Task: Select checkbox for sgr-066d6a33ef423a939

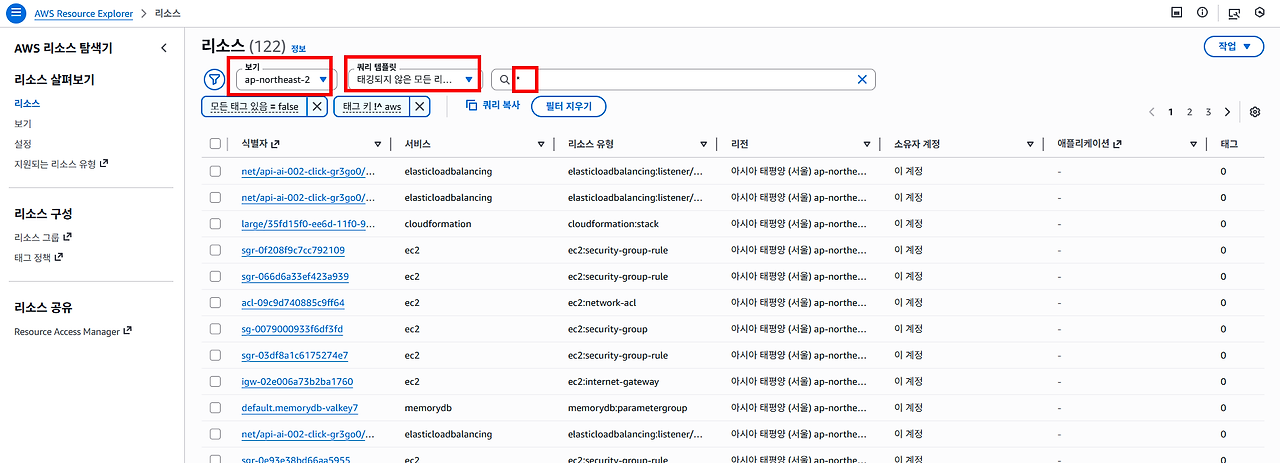Action: coord(216,276)
